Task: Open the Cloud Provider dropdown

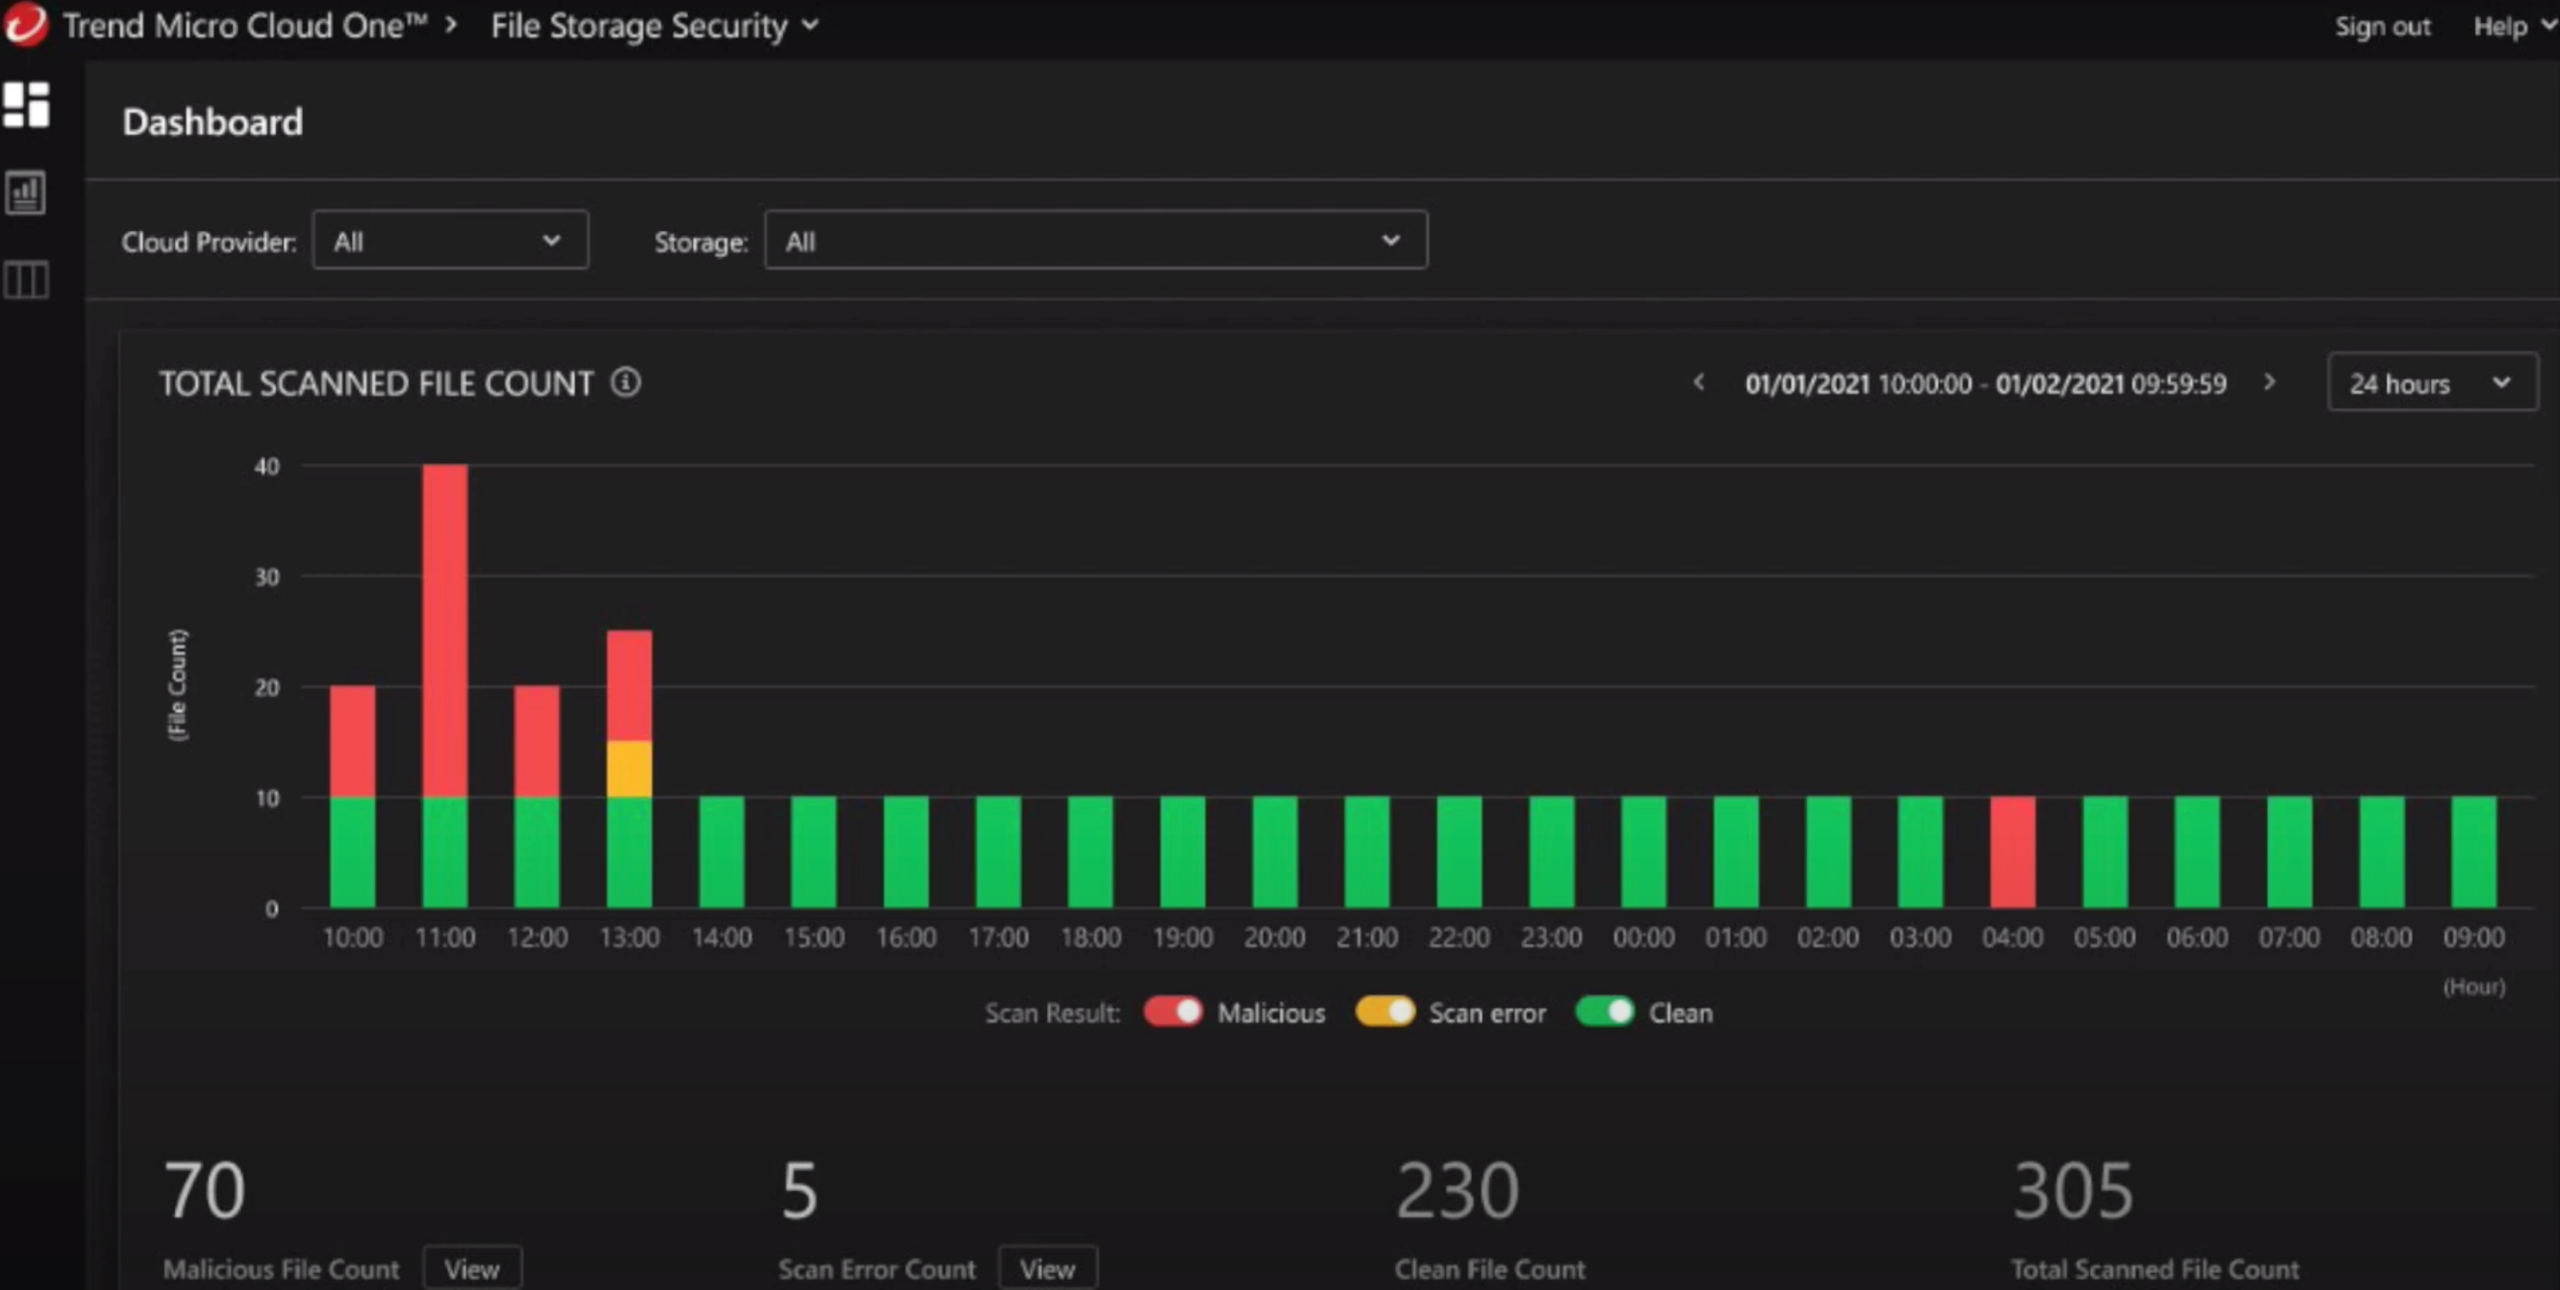Action: 450,240
